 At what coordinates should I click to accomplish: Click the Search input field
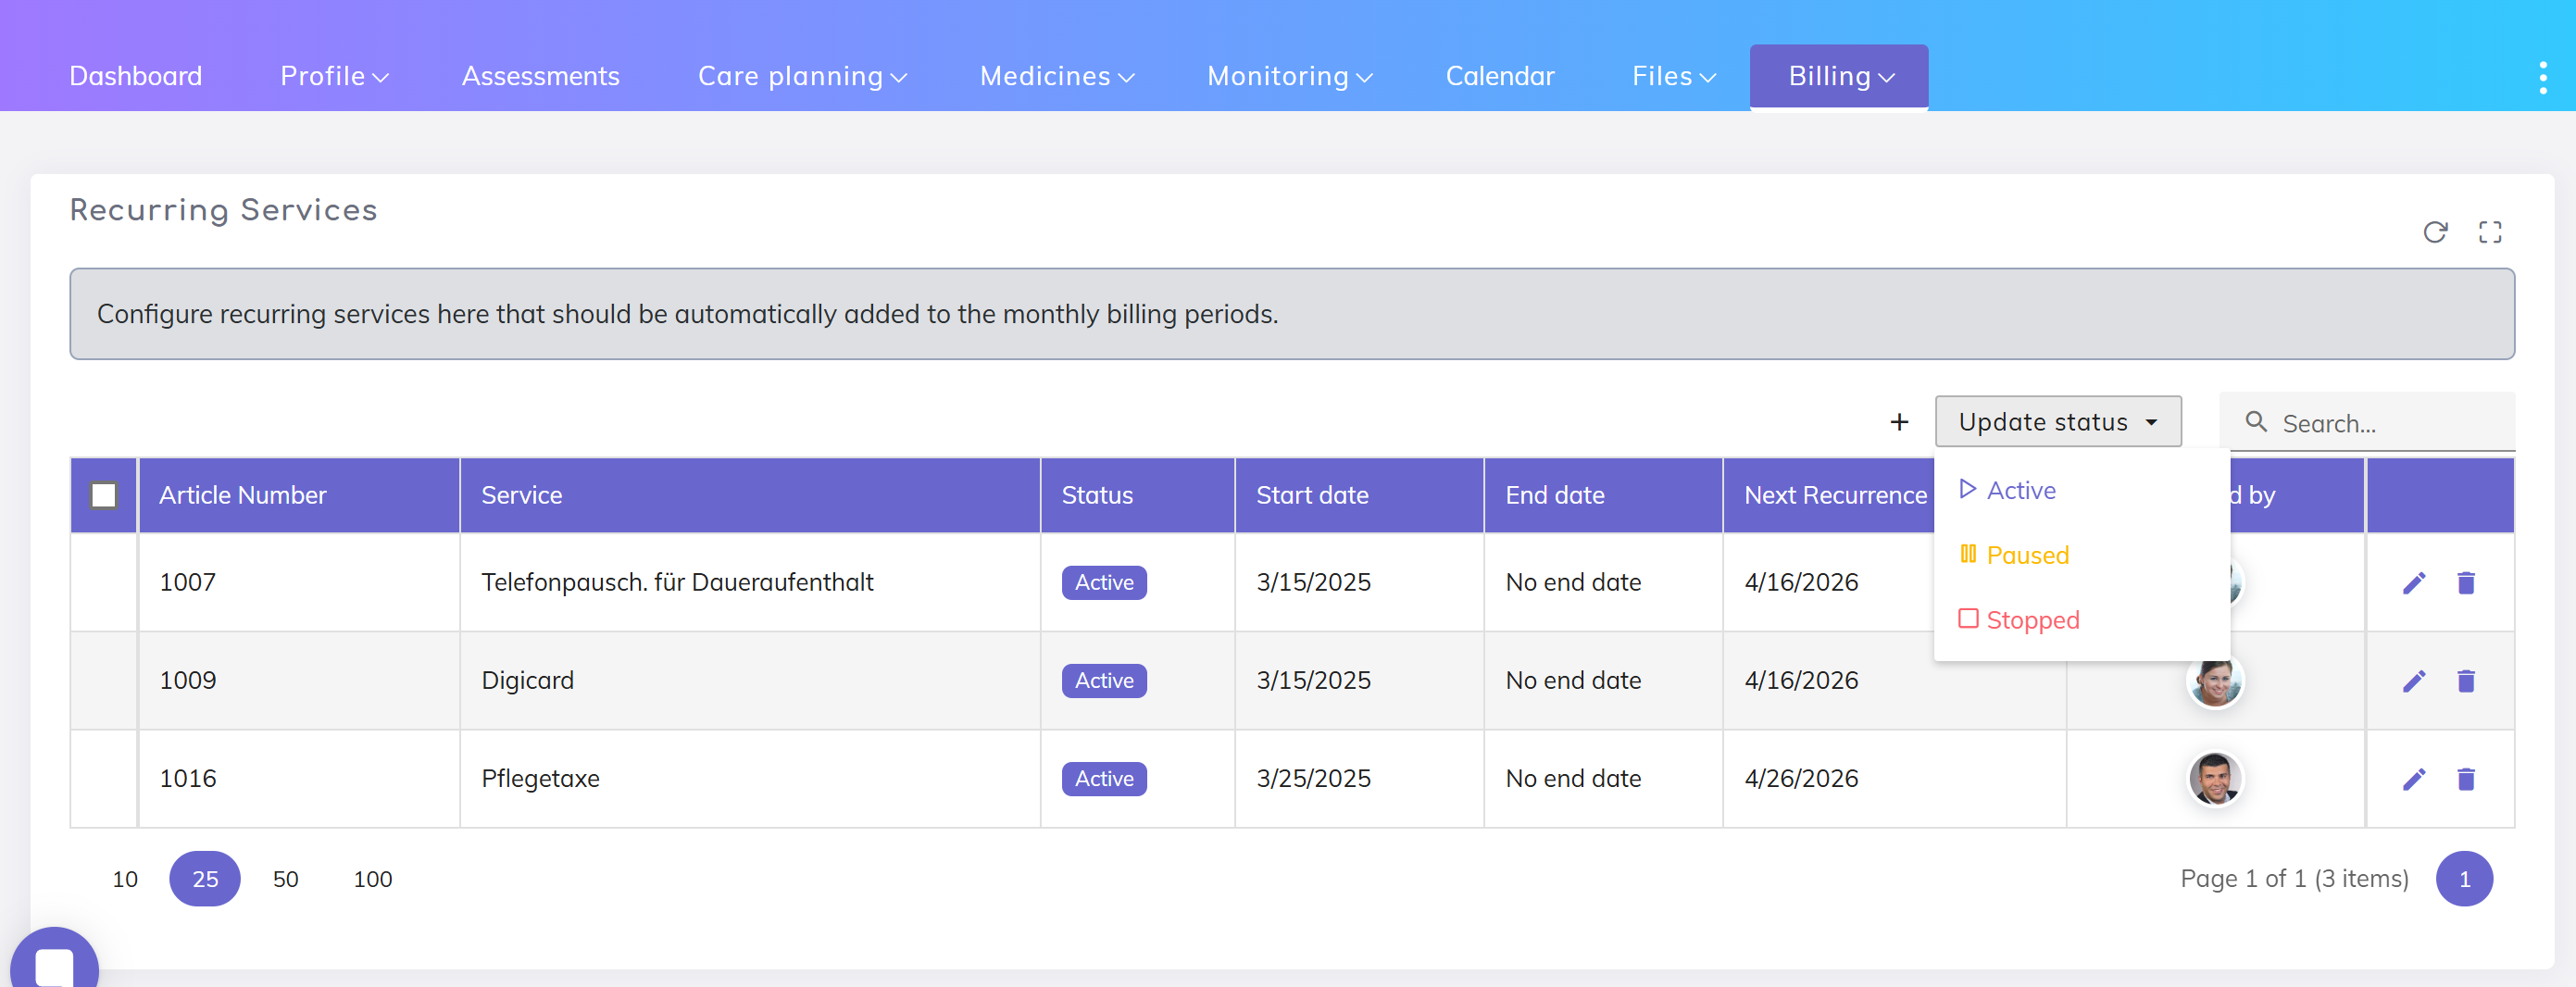(2388, 423)
